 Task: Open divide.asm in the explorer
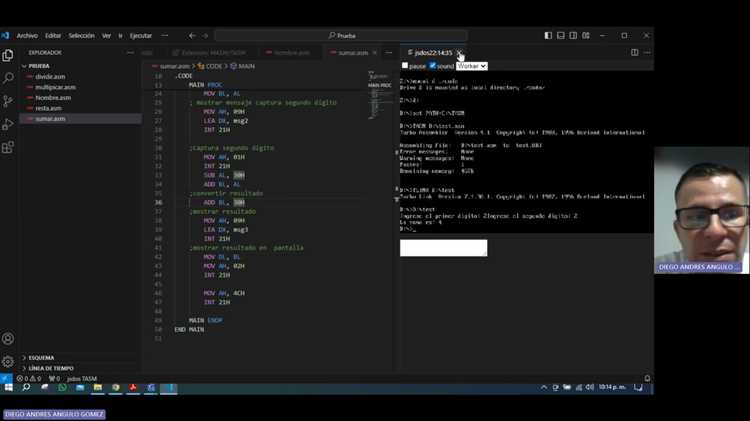point(80,77)
